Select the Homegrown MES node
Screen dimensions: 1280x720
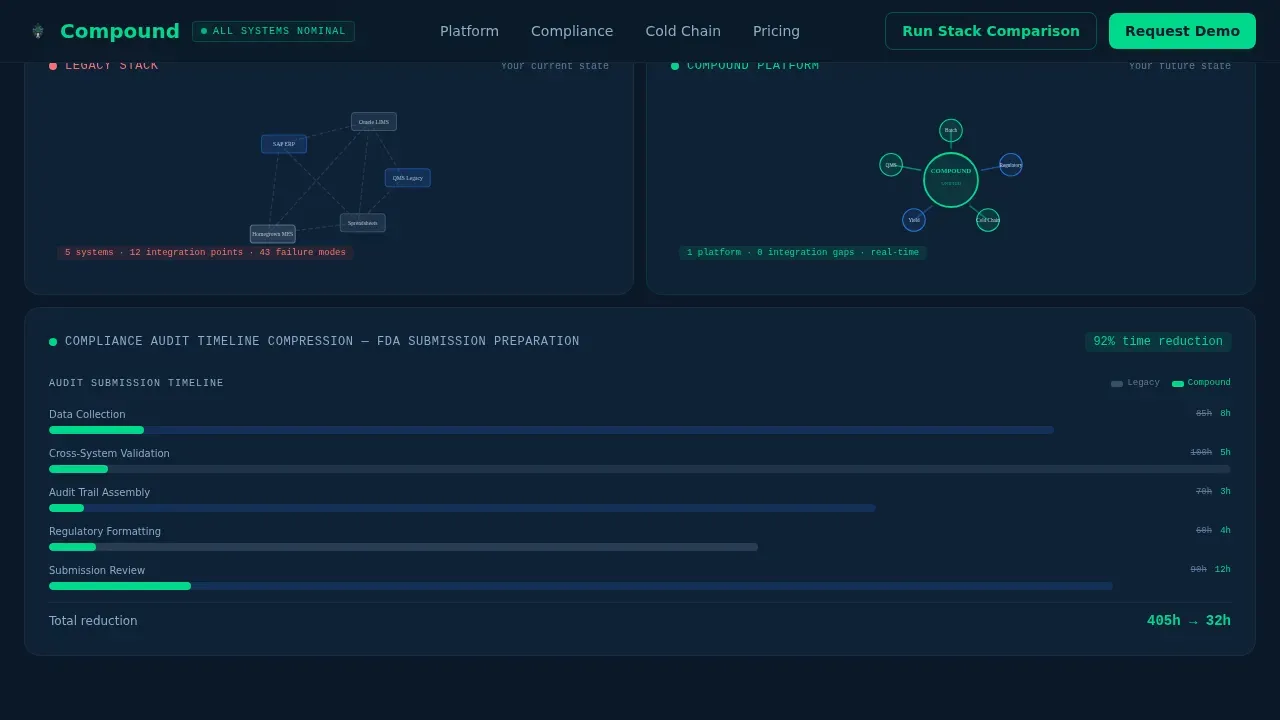tap(273, 234)
